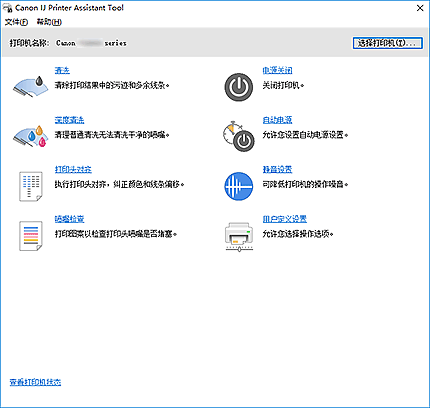Click the Power Off (电源关闭) icon

point(239,87)
